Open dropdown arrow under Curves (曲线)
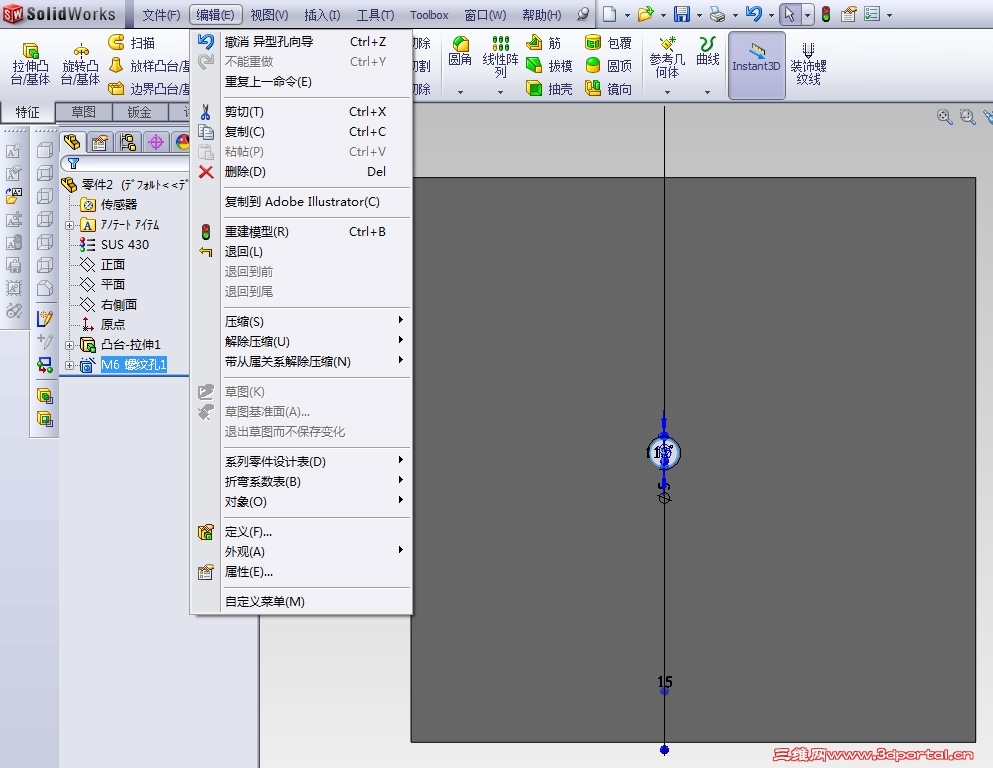 tap(707, 92)
